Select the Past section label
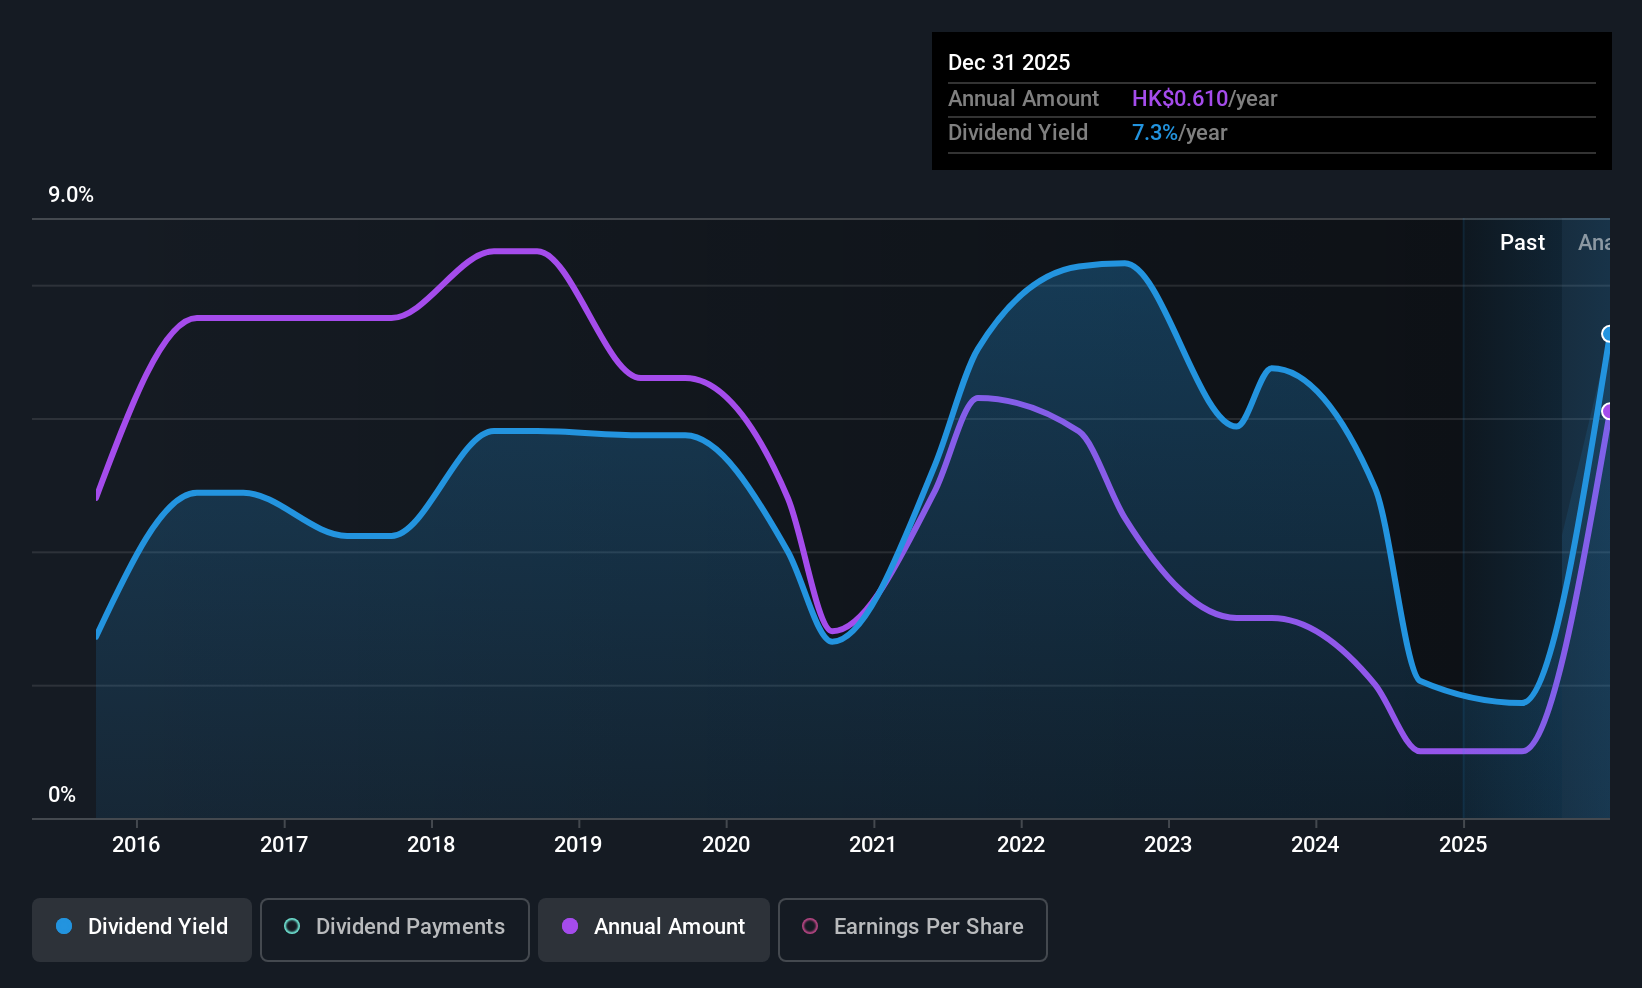 (1521, 243)
